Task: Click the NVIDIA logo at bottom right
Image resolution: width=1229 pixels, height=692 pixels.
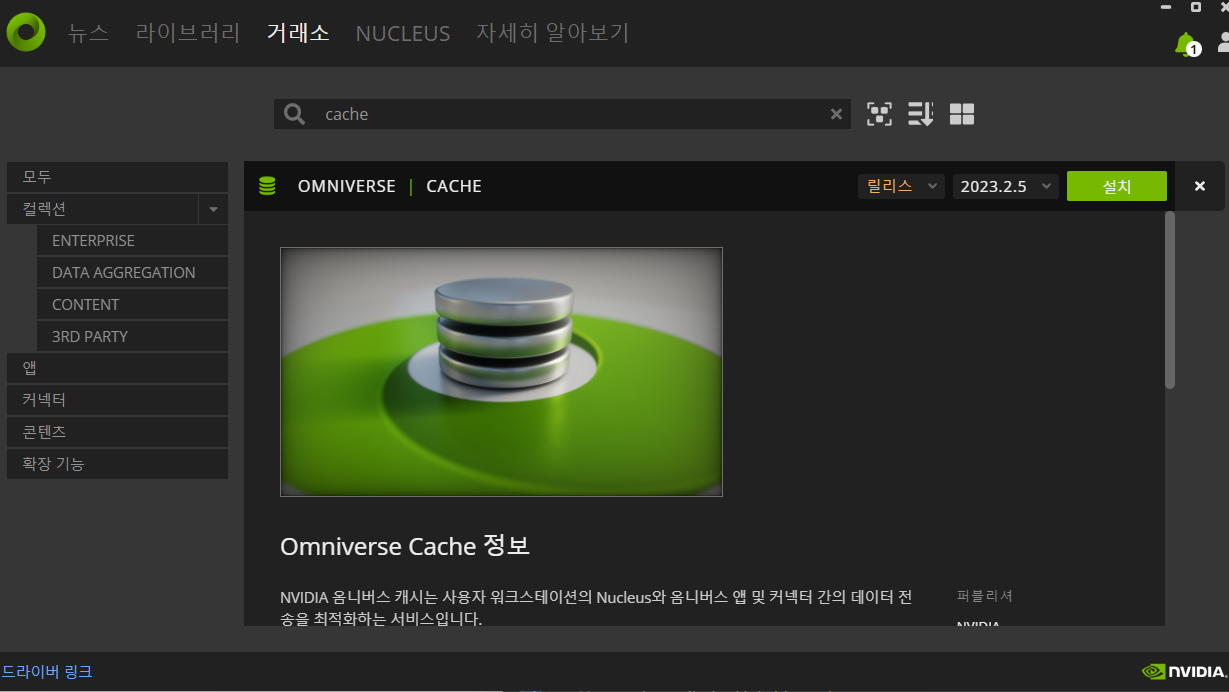Action: (x=1183, y=672)
